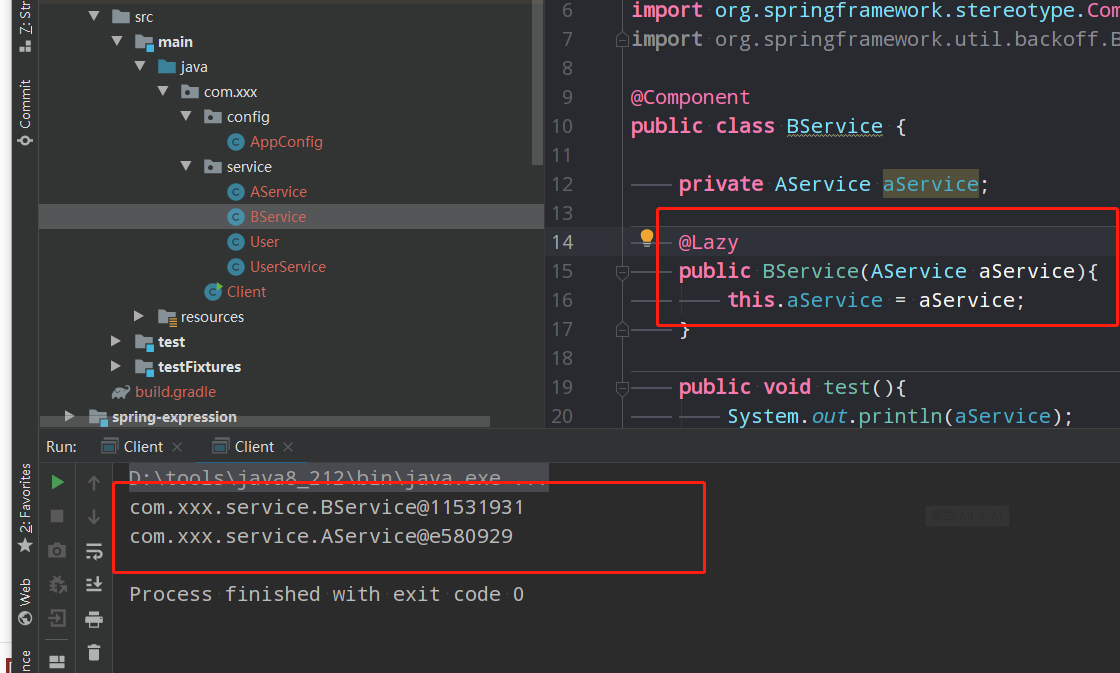The width and height of the screenshot is (1120, 673).
Task: Click gutter line number 19
Action: point(562,387)
